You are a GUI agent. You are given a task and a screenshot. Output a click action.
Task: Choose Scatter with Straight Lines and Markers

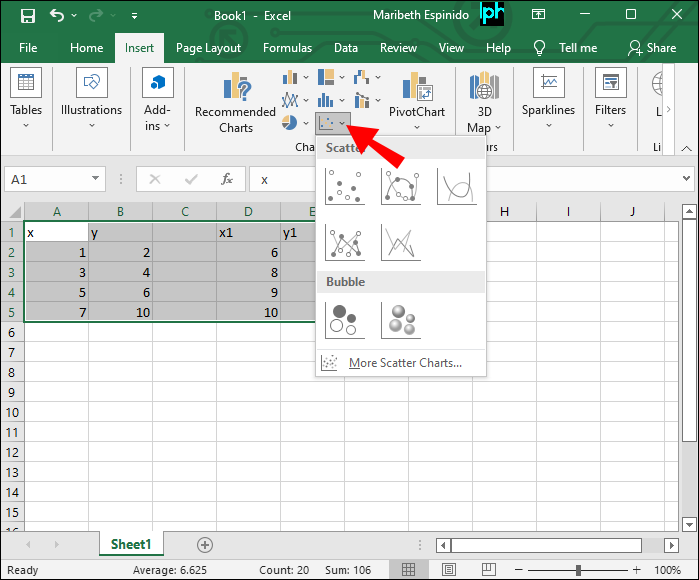click(345, 242)
